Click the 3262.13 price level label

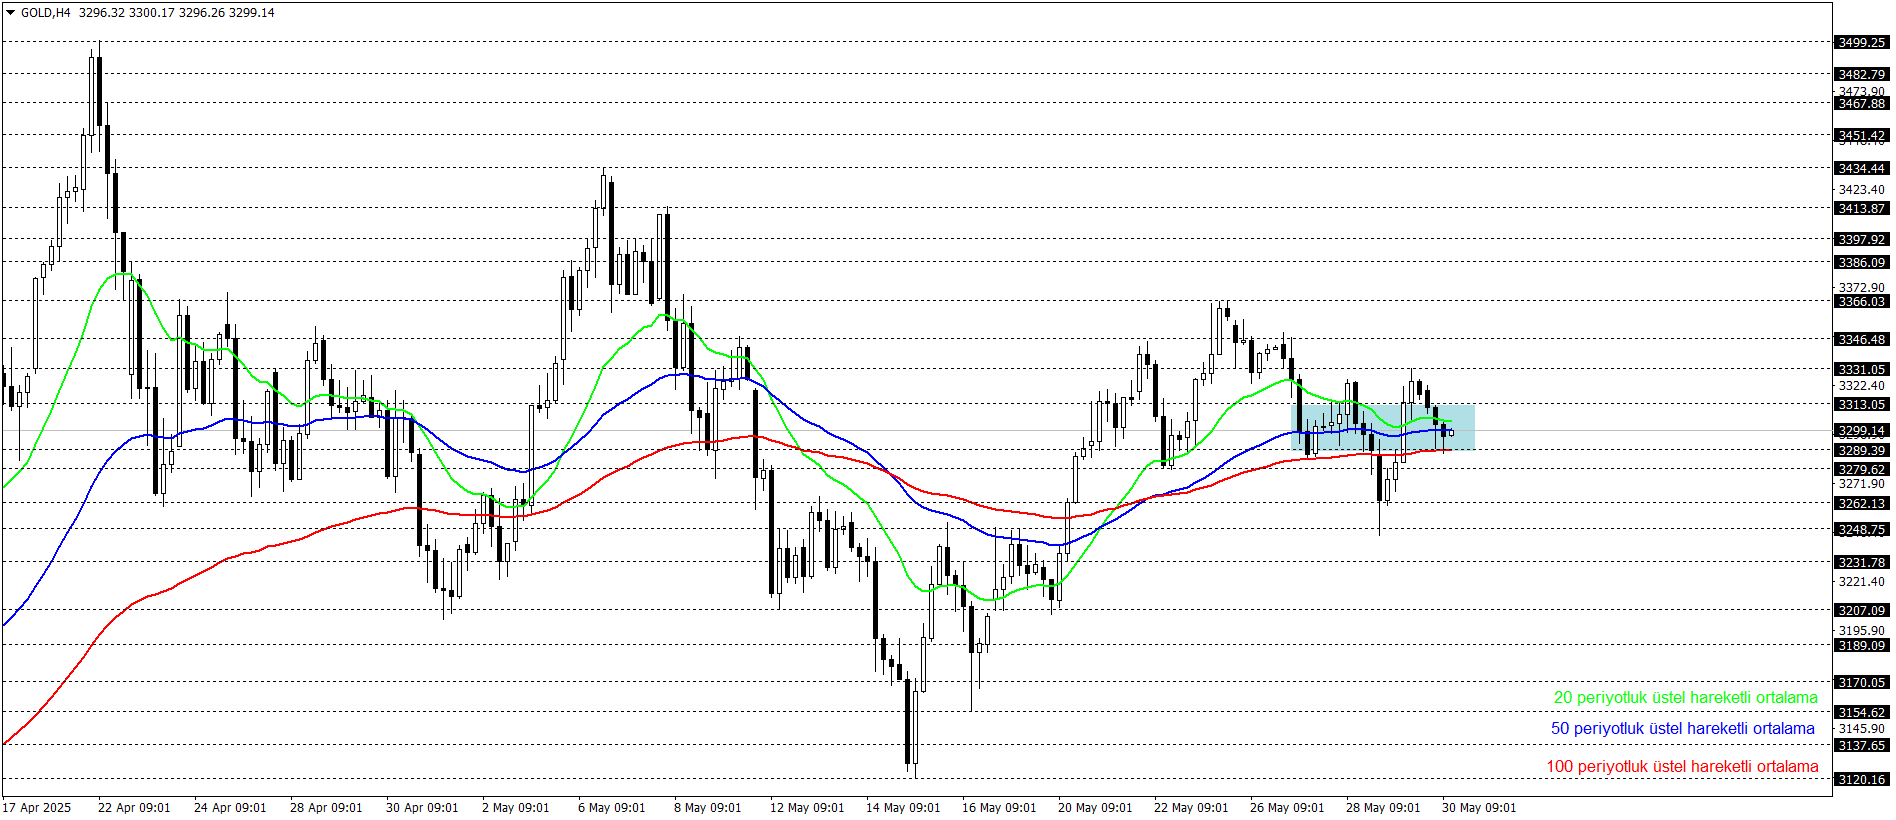click(x=1861, y=504)
